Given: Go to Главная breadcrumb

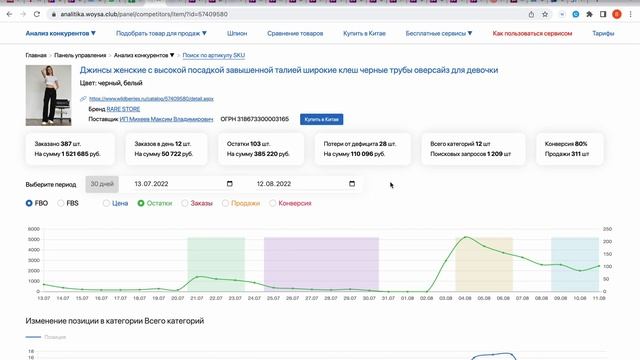Looking at the screenshot, I should coord(36,55).
